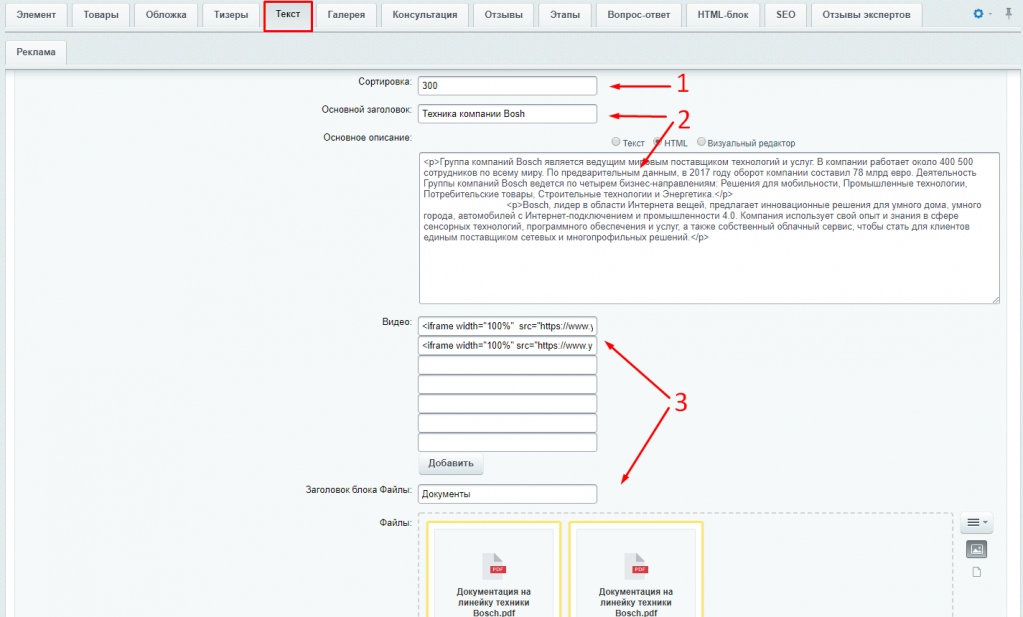Open the Консультация tab
The image size is (1023, 617).
tap(425, 14)
